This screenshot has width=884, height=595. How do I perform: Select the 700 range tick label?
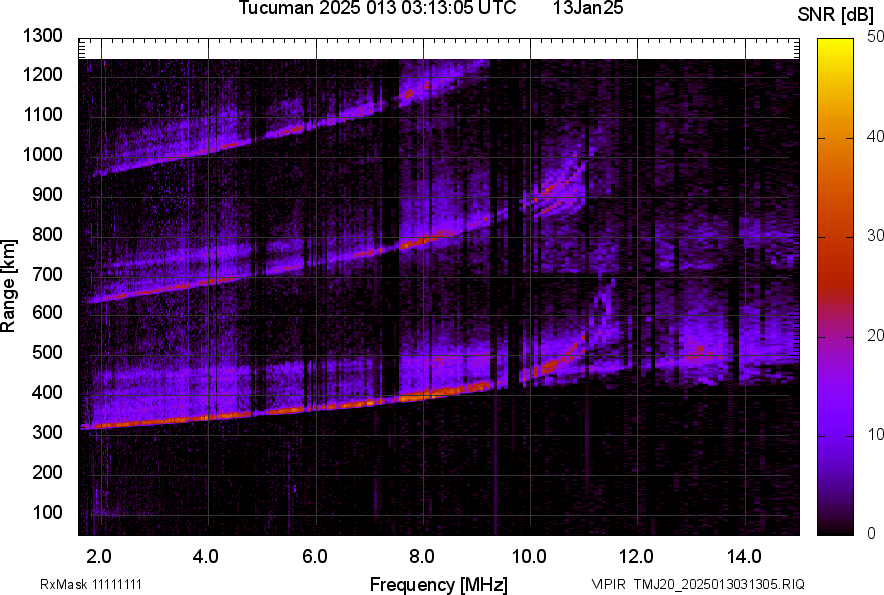click(x=50, y=274)
